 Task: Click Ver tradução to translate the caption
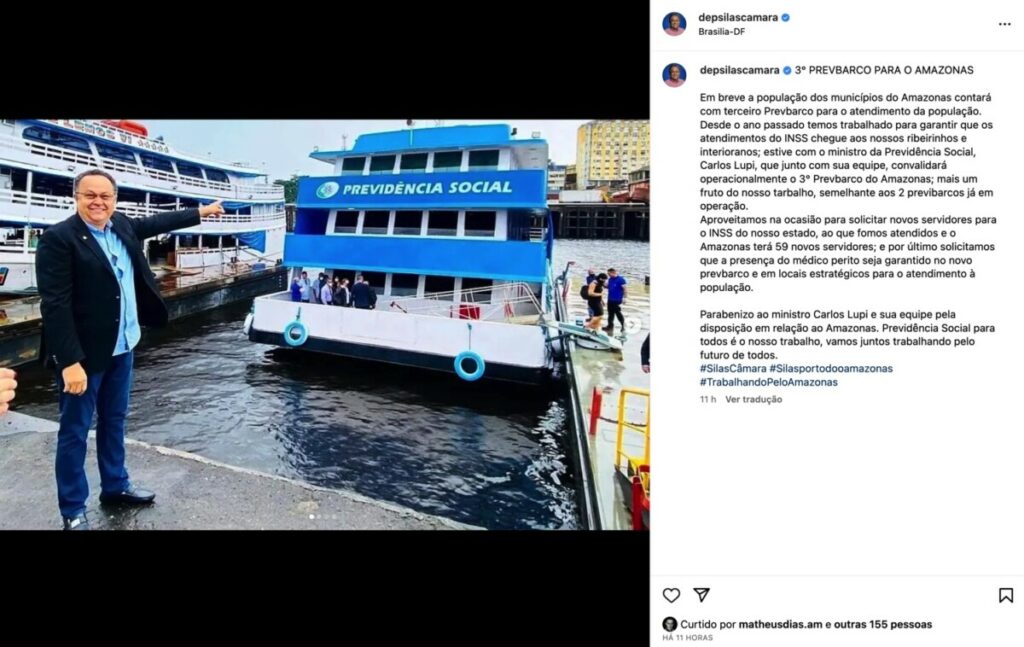click(754, 399)
